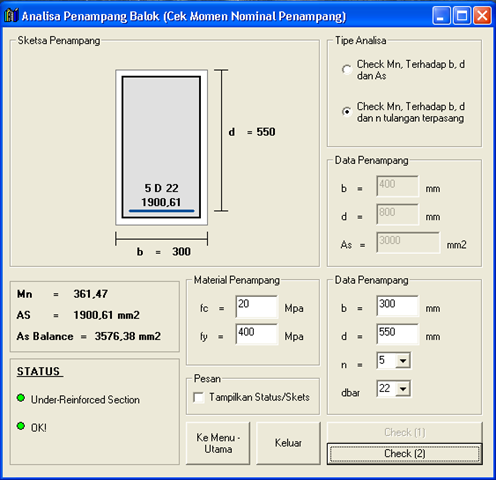This screenshot has width=496, height=480.
Task: Click the green Under-Reinforced Section indicator
Action: 21,398
